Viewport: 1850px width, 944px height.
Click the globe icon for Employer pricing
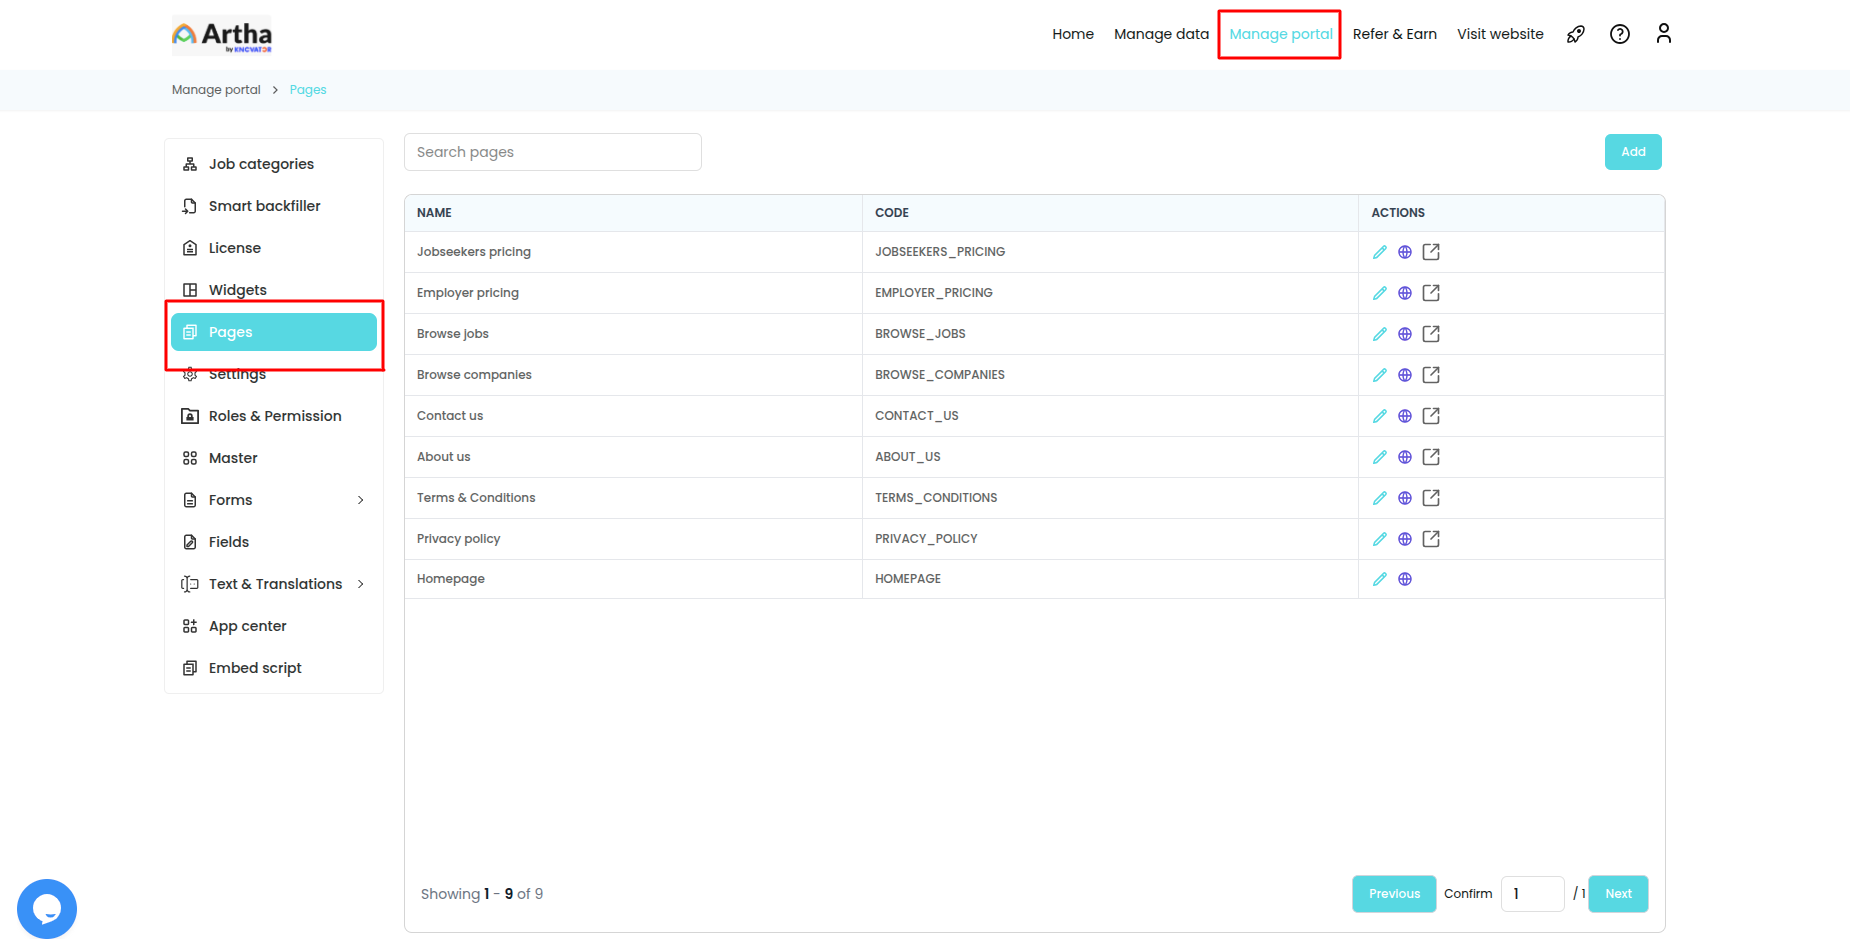click(1405, 293)
